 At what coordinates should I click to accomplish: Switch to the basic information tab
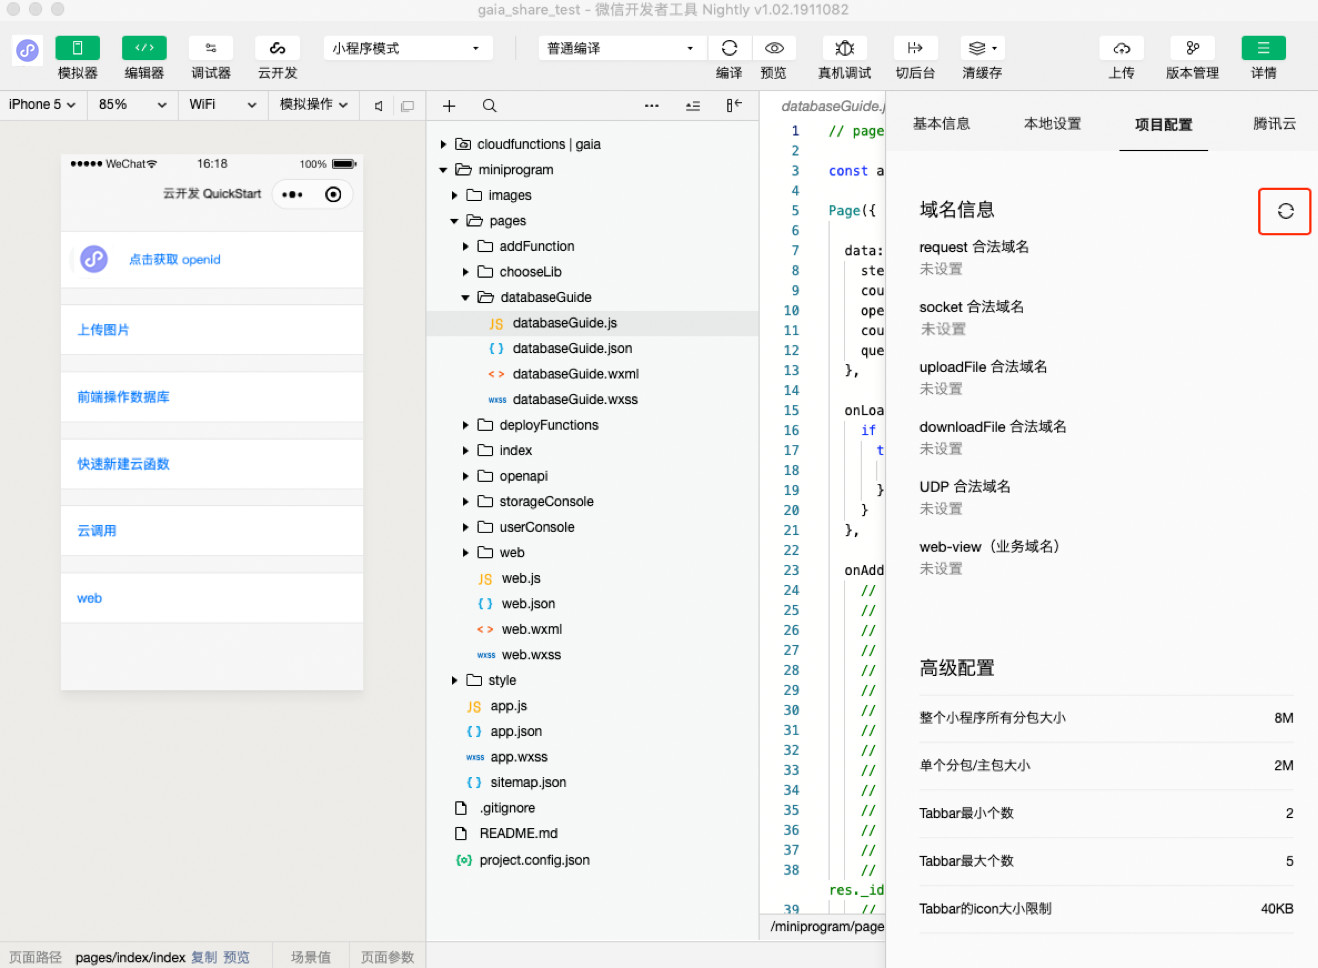(941, 124)
